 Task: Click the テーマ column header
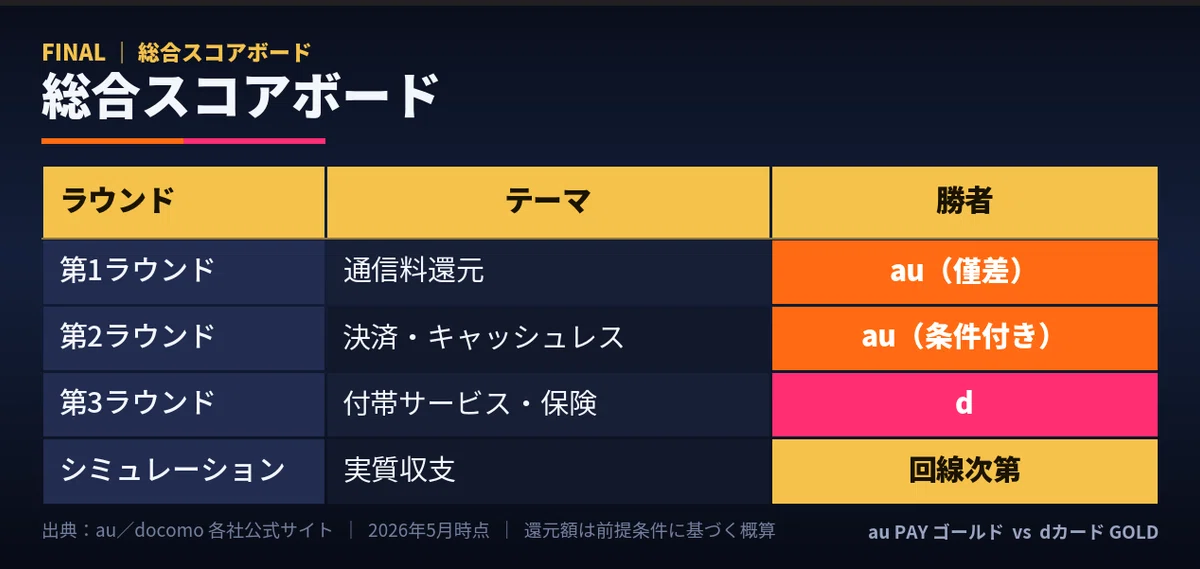548,202
